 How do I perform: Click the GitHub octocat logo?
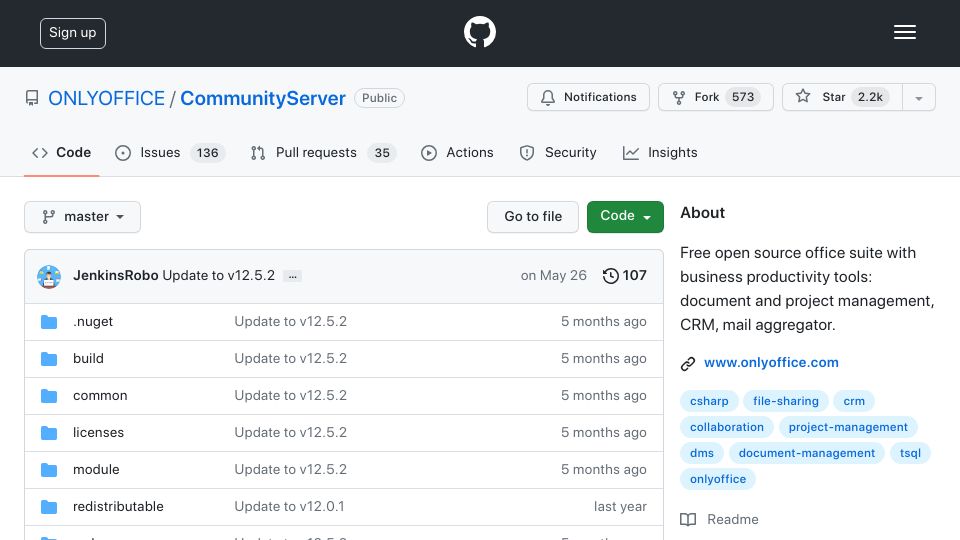pyautogui.click(x=479, y=32)
